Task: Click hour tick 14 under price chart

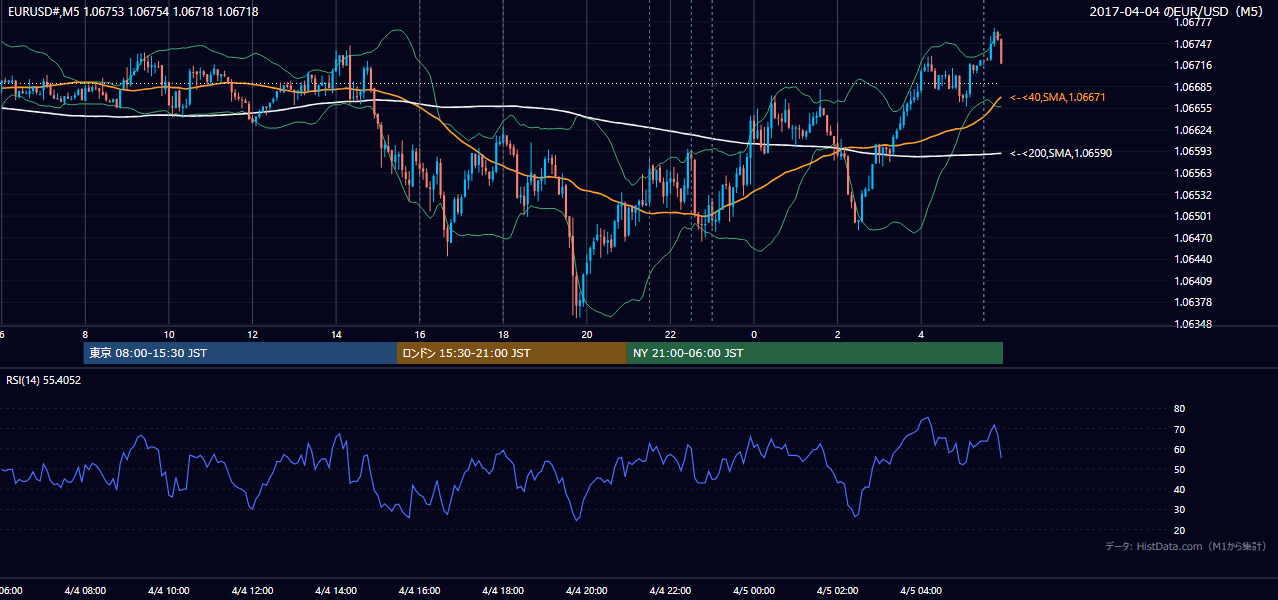Action: 336,335
